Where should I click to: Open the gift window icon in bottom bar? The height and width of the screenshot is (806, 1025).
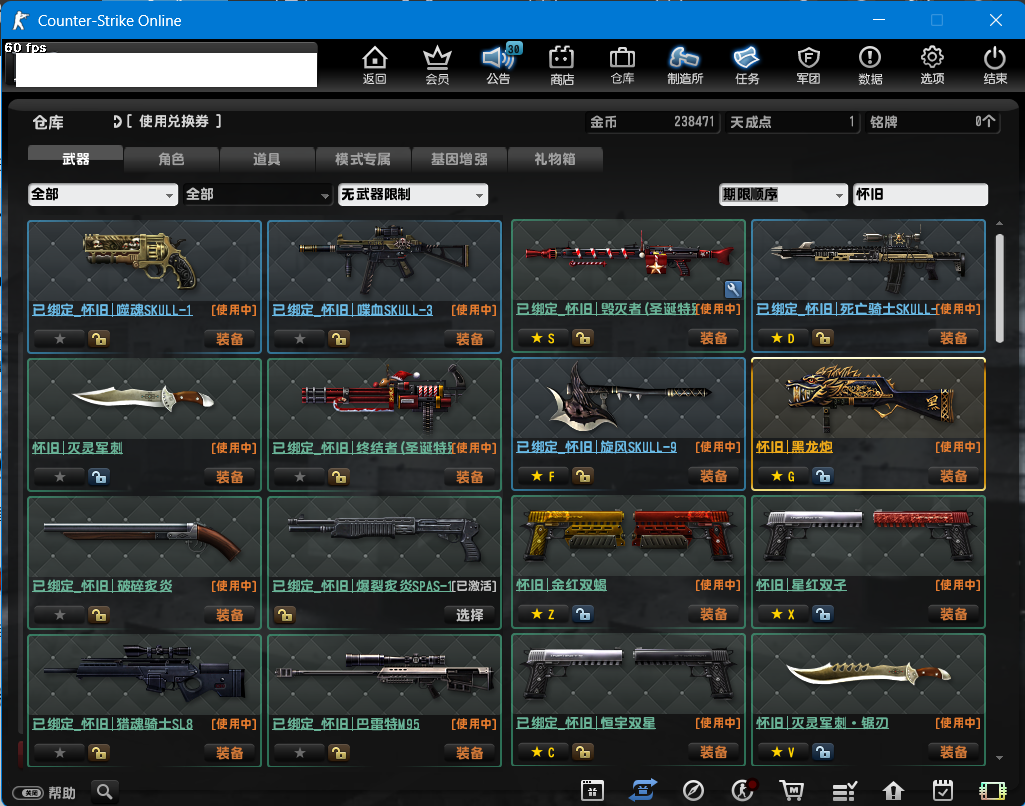click(592, 790)
